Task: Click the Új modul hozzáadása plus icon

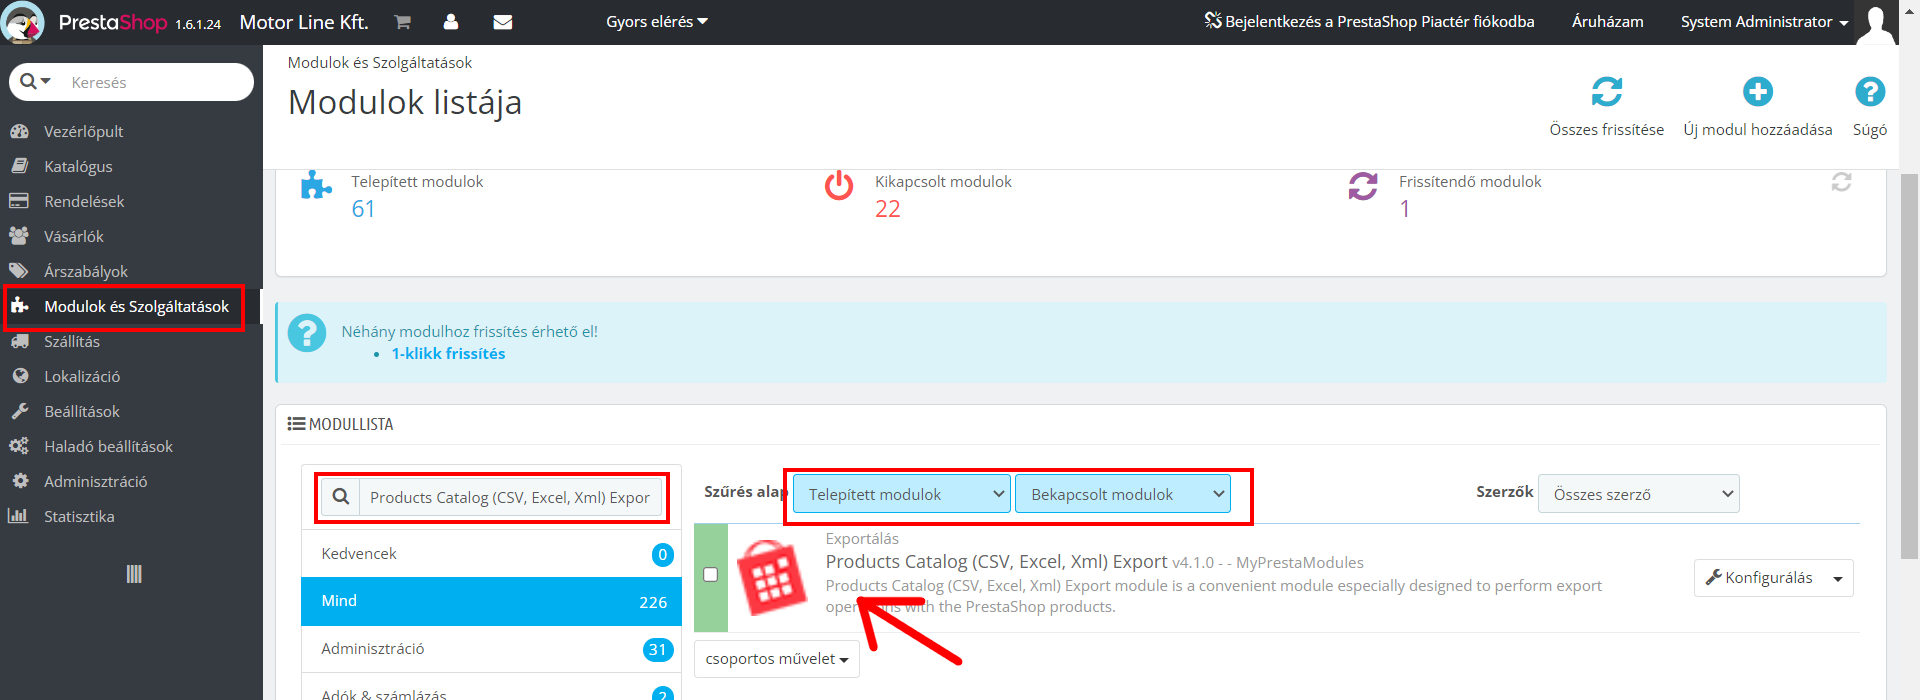Action: (x=1757, y=92)
